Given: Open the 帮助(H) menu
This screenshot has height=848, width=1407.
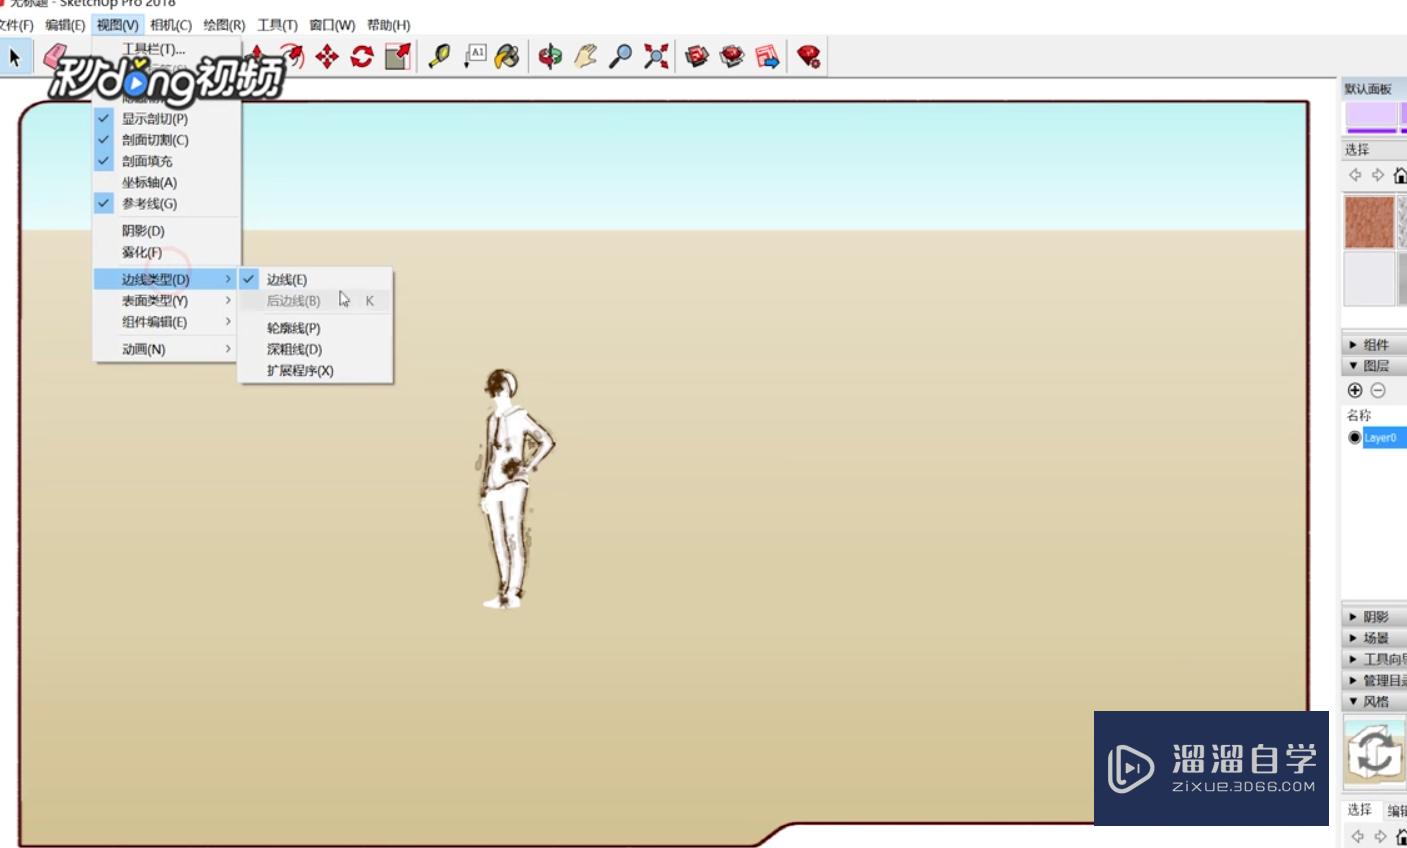Looking at the screenshot, I should coord(388,25).
